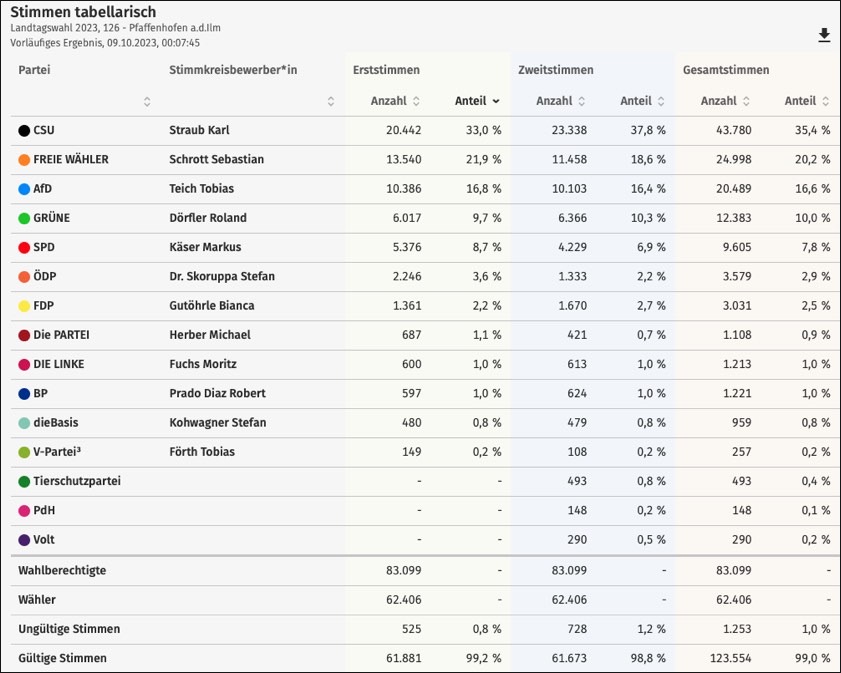Click the Stimmen tabellarisch heading
841x673 pixels.
tap(83, 12)
